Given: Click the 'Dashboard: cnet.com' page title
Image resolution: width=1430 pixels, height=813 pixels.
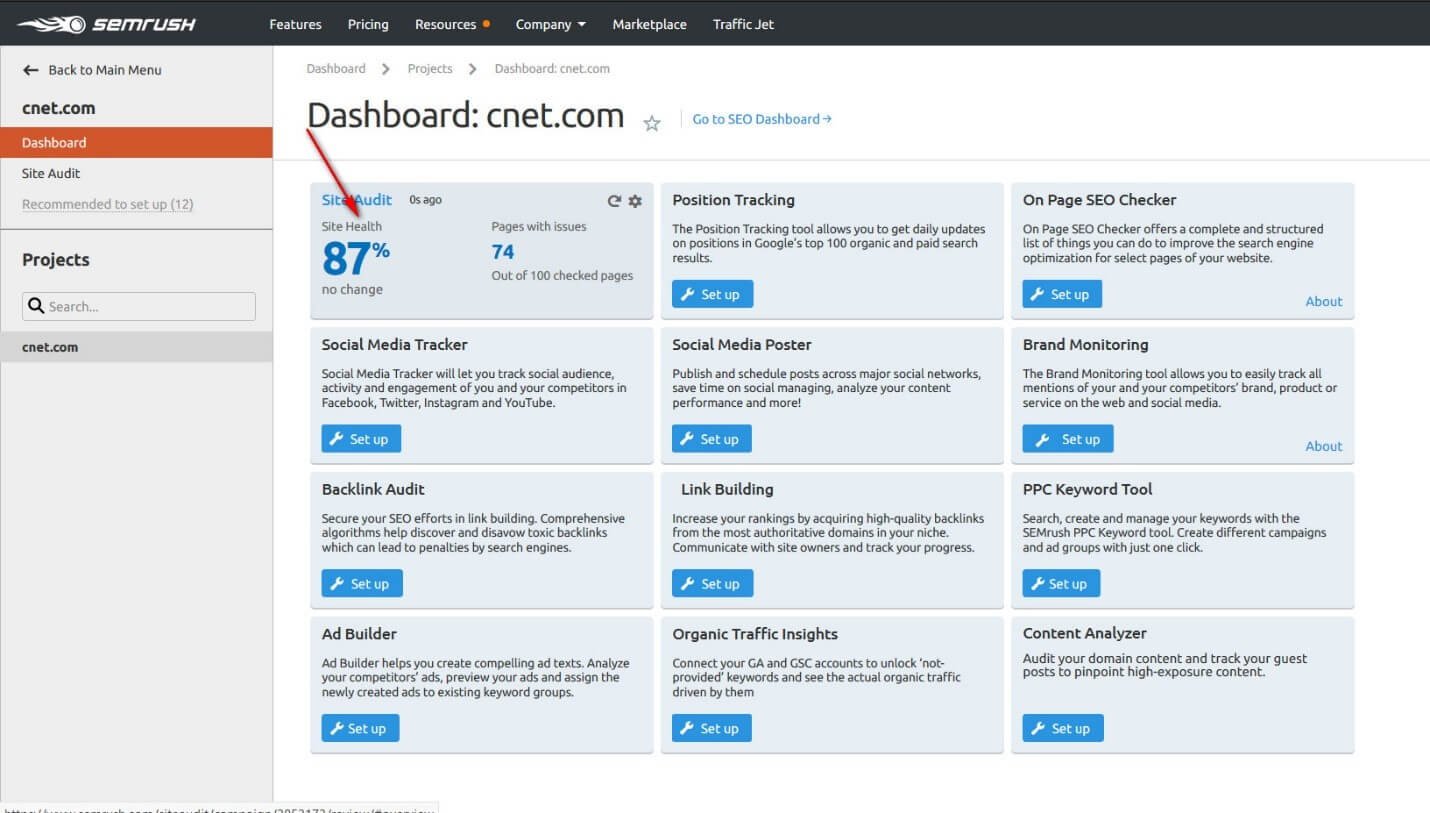Looking at the screenshot, I should click(466, 116).
